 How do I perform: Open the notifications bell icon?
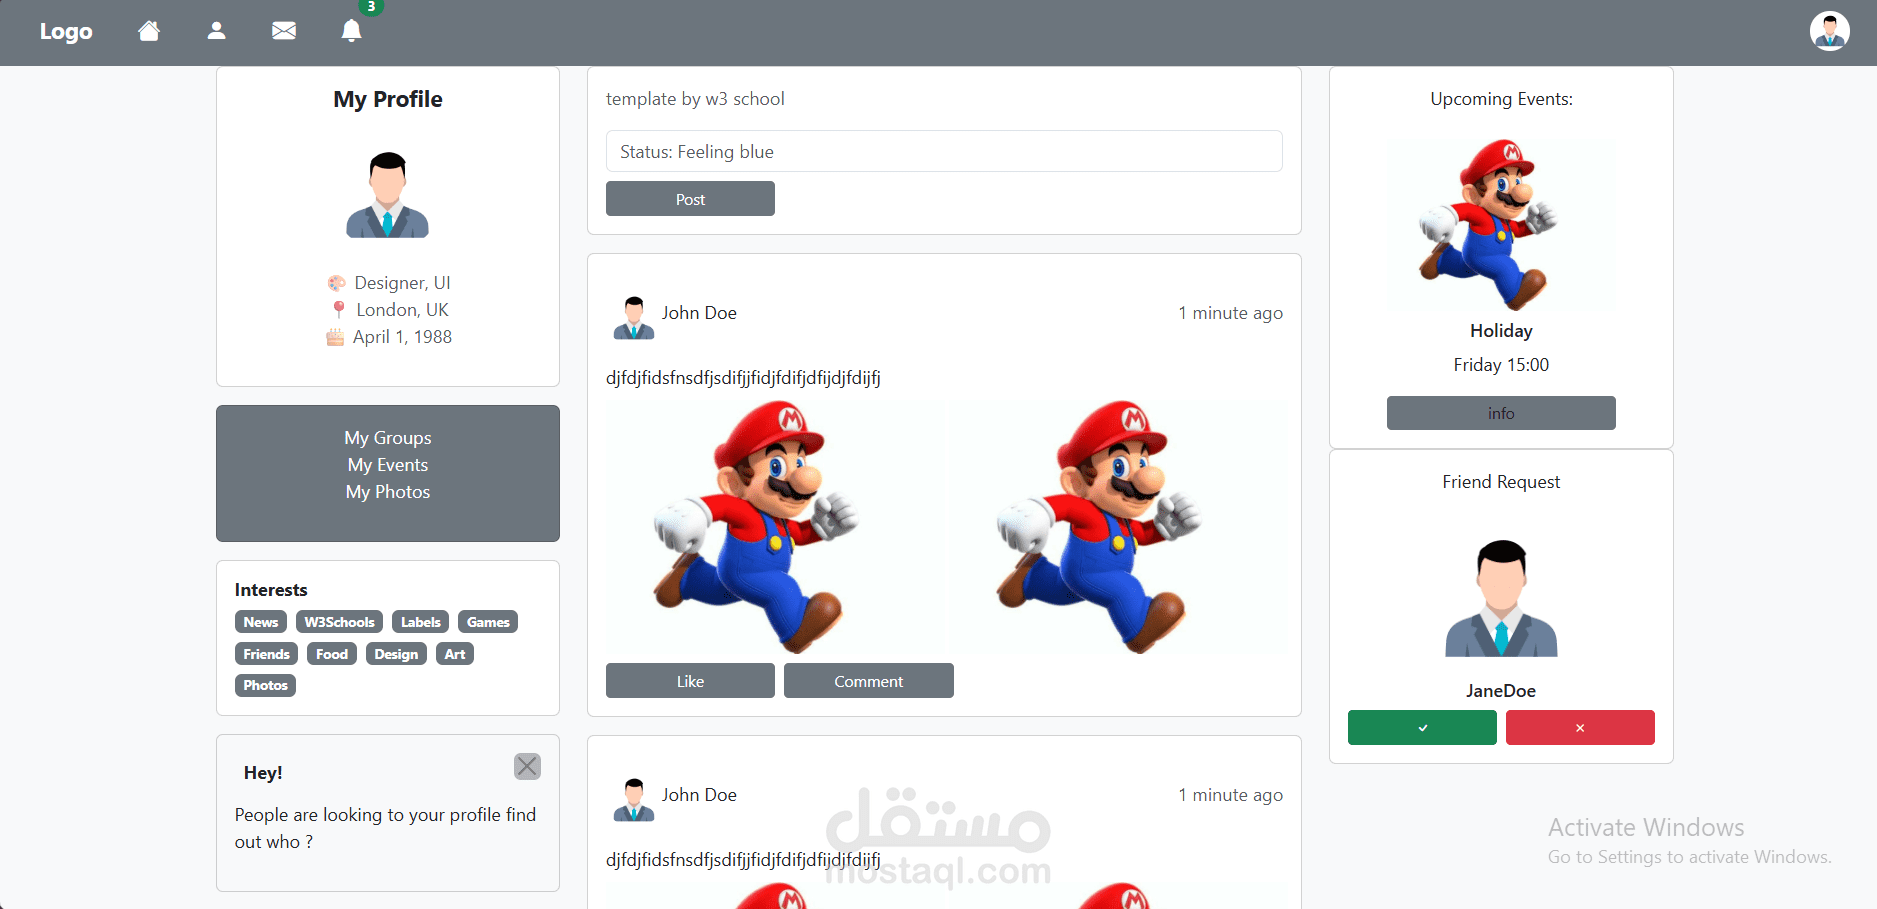351,31
